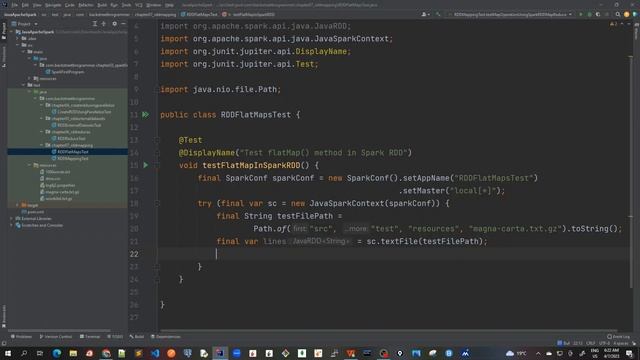Open the Event Log
The height and width of the screenshot is (360, 640).
[618, 337]
